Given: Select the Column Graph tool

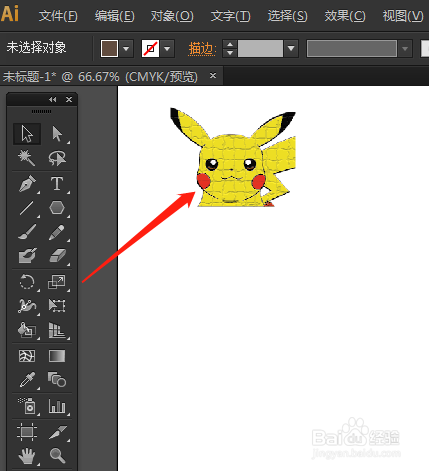Looking at the screenshot, I should point(57,406).
